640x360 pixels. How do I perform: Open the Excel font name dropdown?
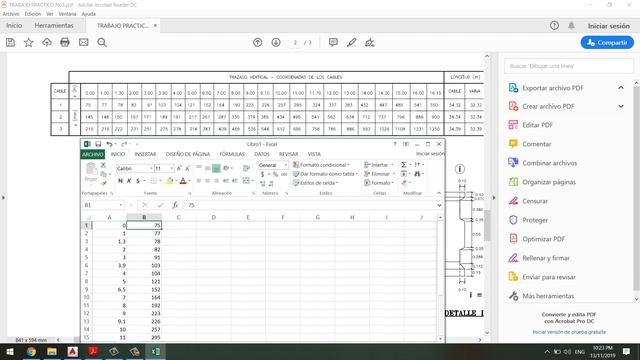151,168
